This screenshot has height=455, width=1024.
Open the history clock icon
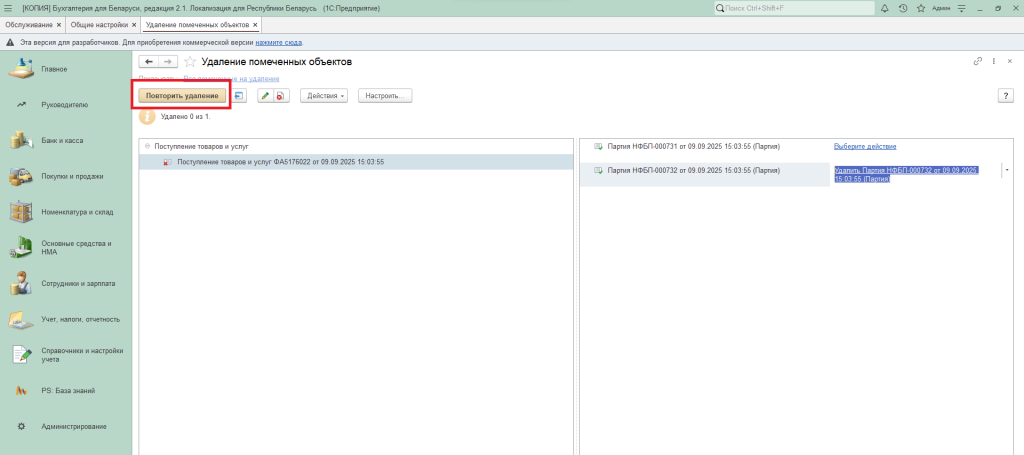click(903, 8)
